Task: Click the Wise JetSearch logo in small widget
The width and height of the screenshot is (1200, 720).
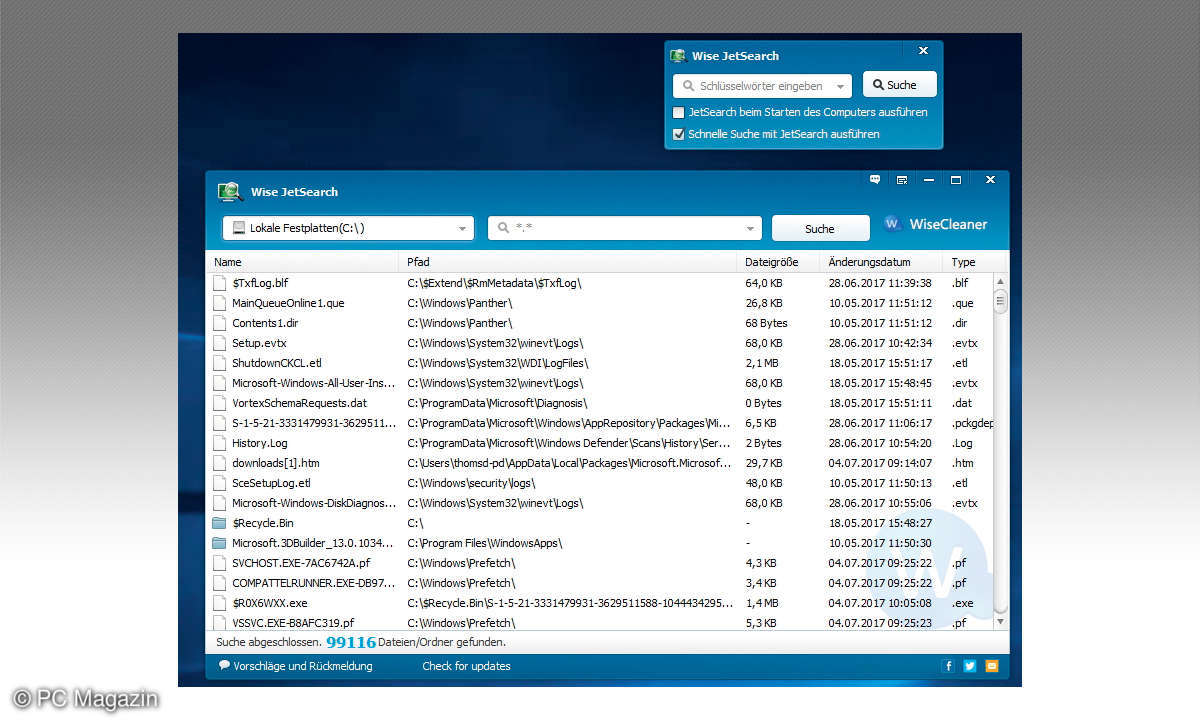Action: [x=678, y=56]
